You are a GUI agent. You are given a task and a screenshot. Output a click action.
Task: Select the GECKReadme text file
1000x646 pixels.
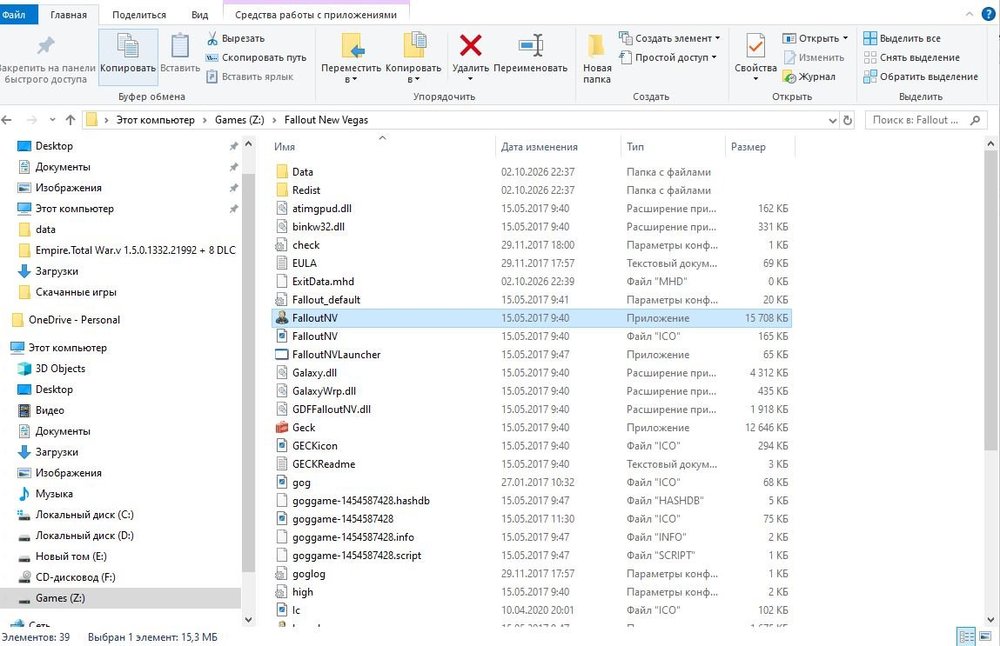tap(323, 464)
